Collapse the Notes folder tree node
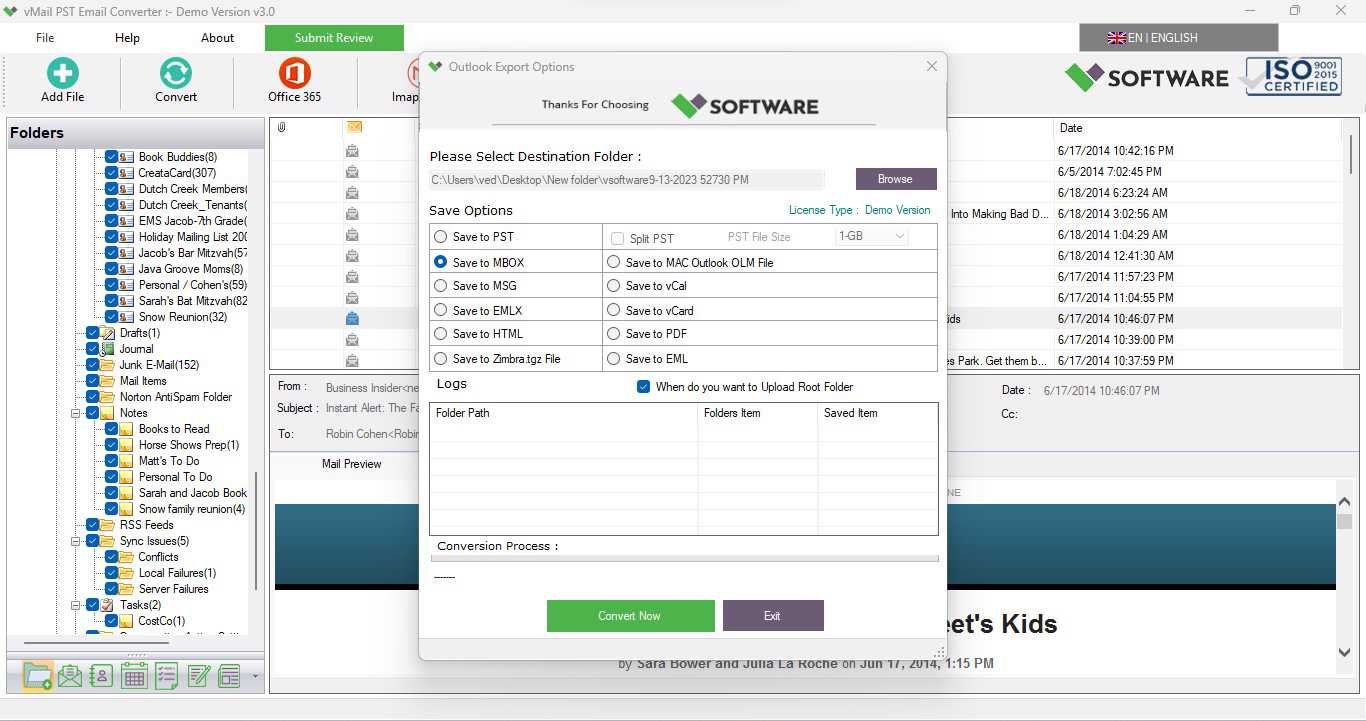This screenshot has width=1366, height=721. point(76,413)
